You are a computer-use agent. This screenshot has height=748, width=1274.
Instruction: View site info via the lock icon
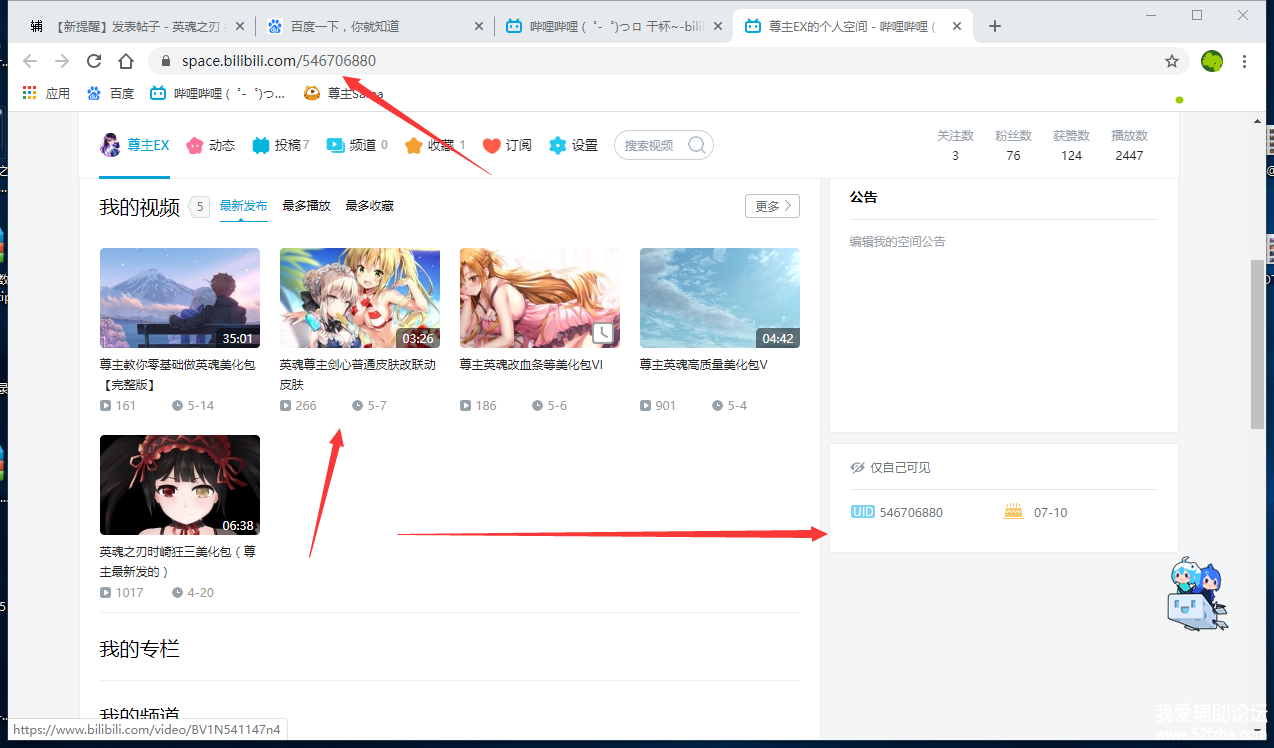[166, 61]
